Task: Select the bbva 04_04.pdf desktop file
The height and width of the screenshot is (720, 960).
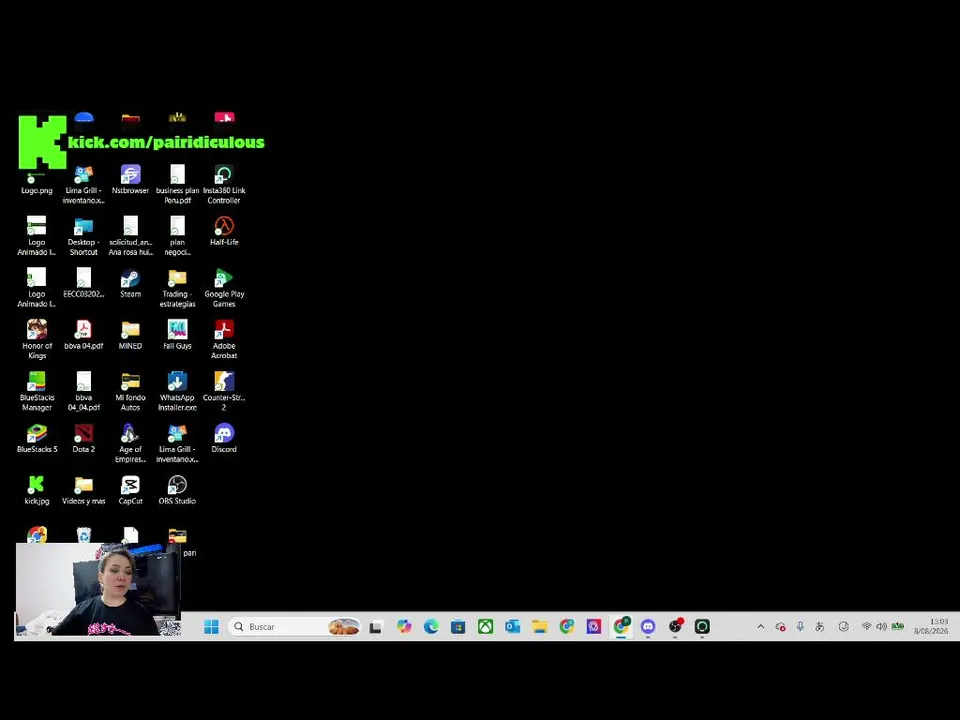Action: (x=84, y=391)
